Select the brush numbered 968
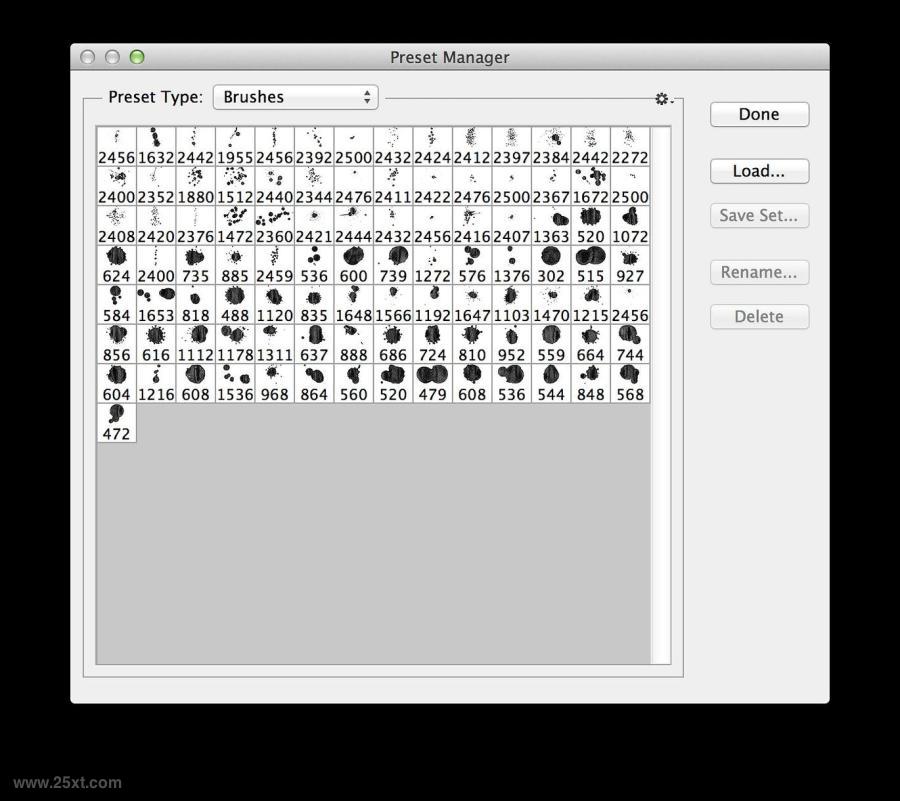The height and width of the screenshot is (801, 900). tap(274, 384)
